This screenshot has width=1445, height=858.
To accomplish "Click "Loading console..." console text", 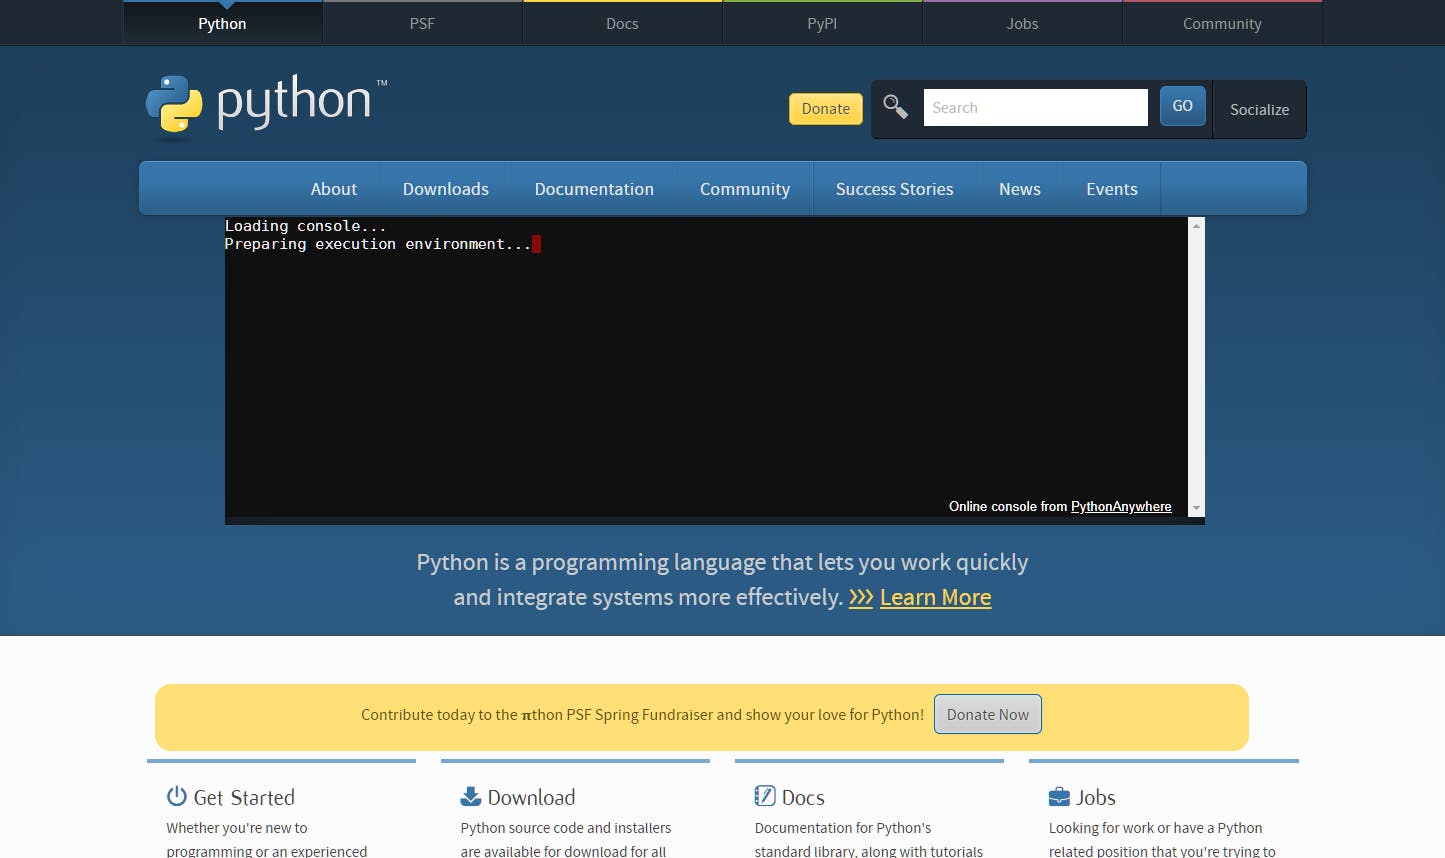I will pyautogui.click(x=305, y=226).
